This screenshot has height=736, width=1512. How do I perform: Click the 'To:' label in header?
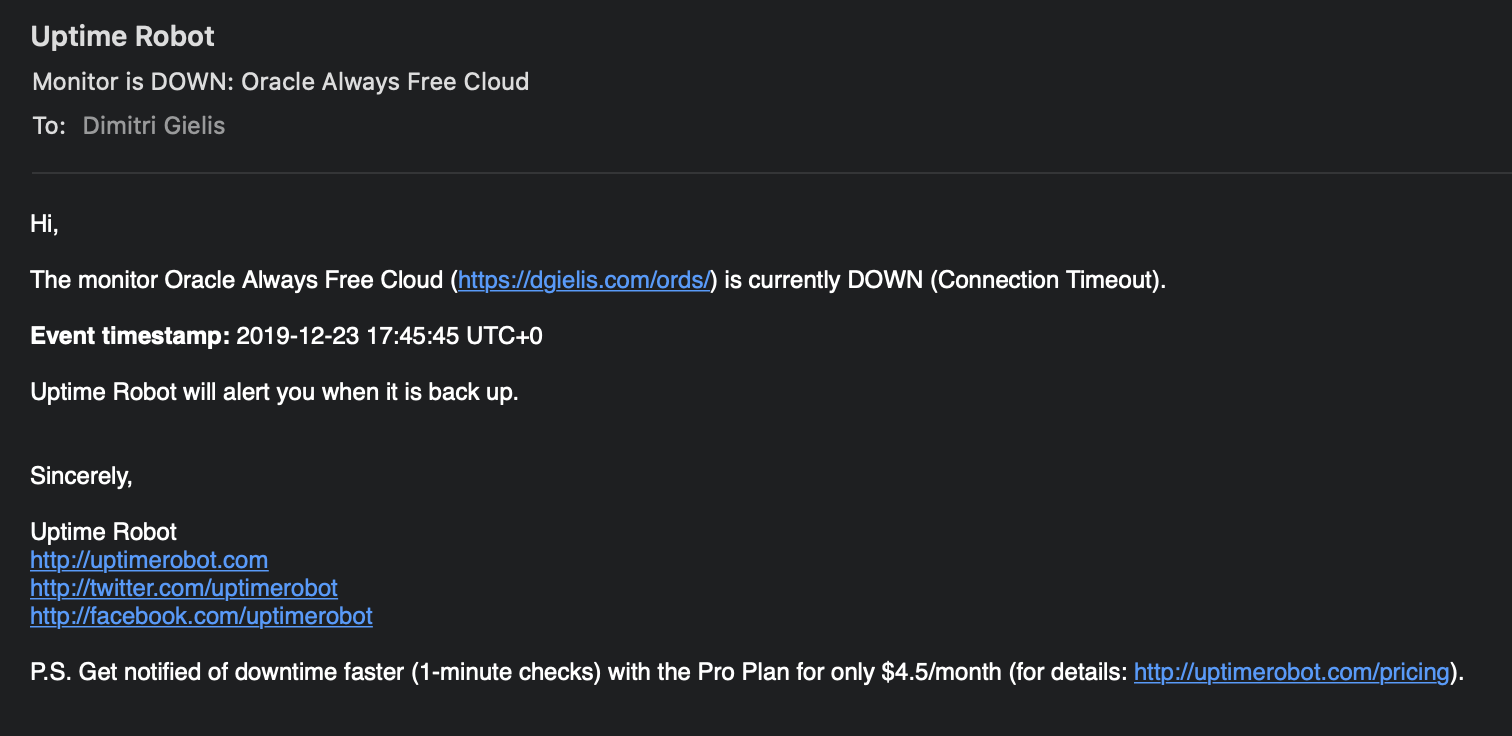tap(49, 126)
